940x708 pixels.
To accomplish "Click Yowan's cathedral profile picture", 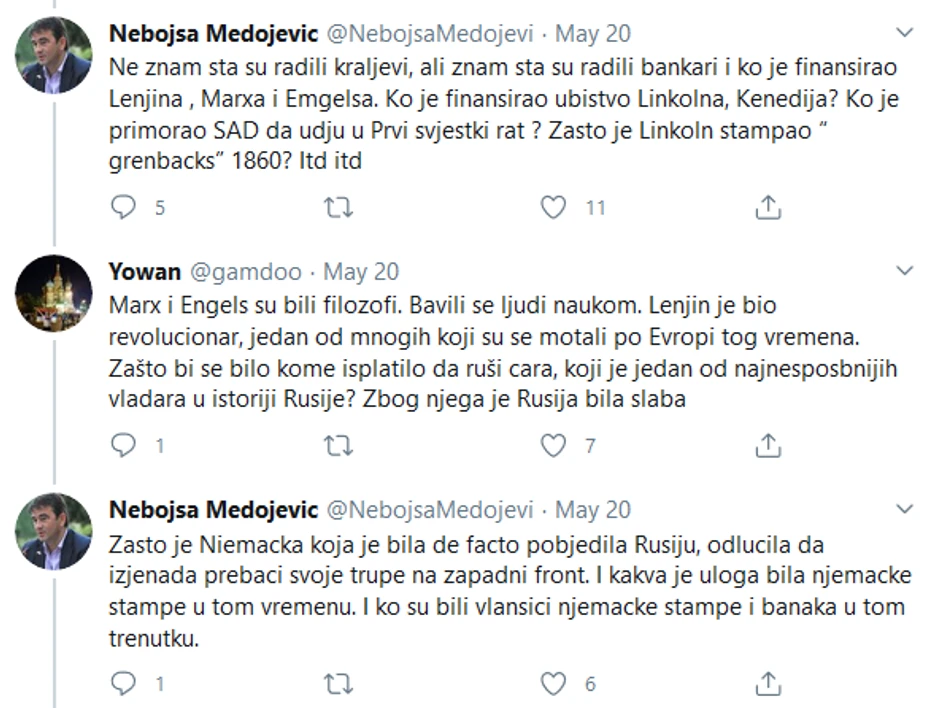I will tap(54, 293).
